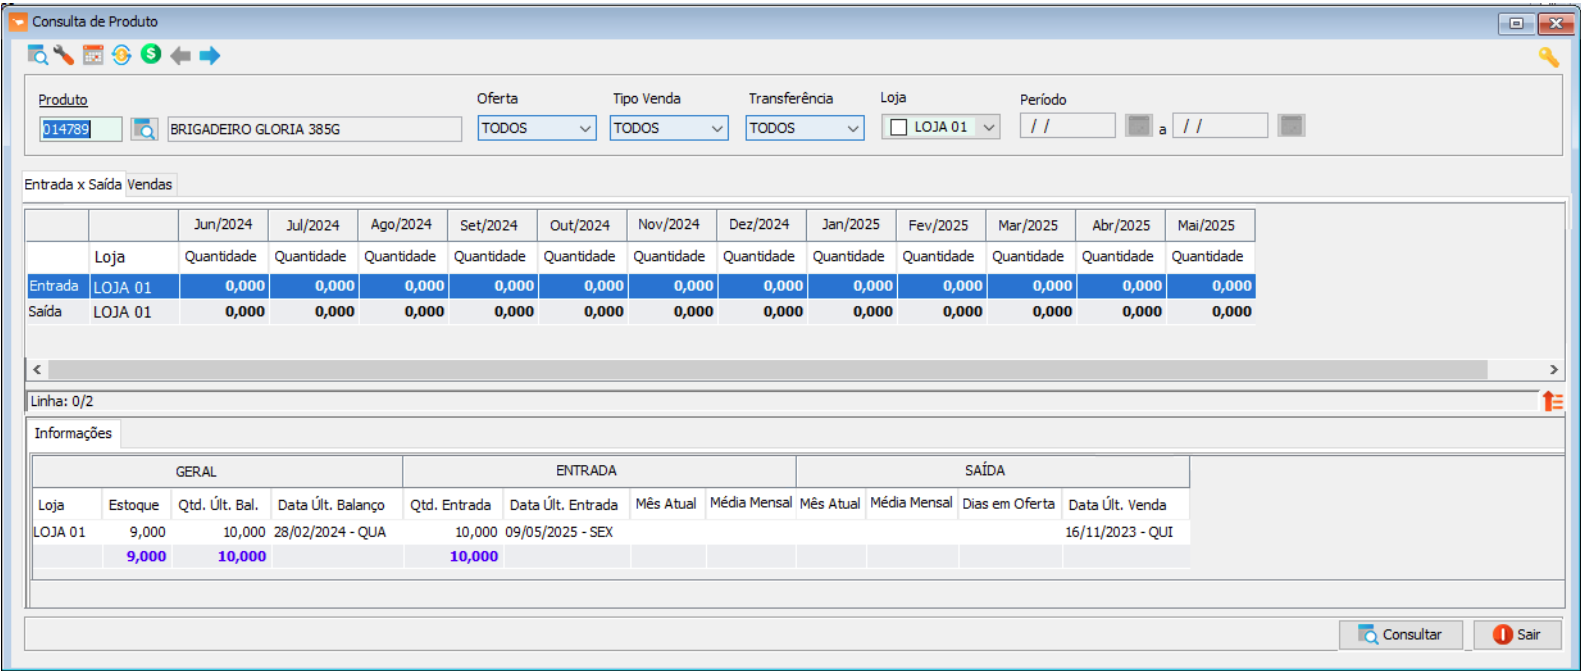Click the Consultar button
The height and width of the screenshot is (671, 1582).
[1400, 635]
